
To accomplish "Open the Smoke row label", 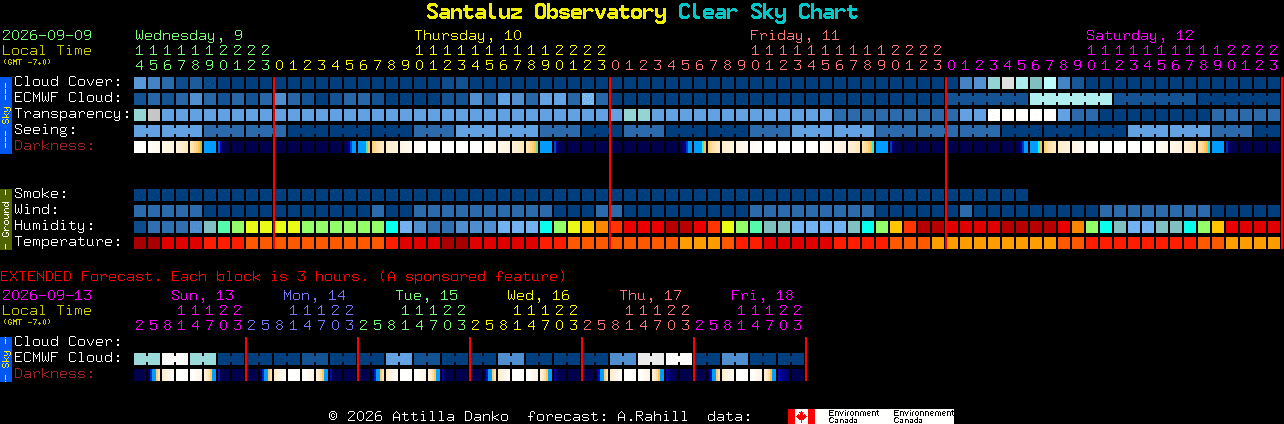I will click(40, 194).
